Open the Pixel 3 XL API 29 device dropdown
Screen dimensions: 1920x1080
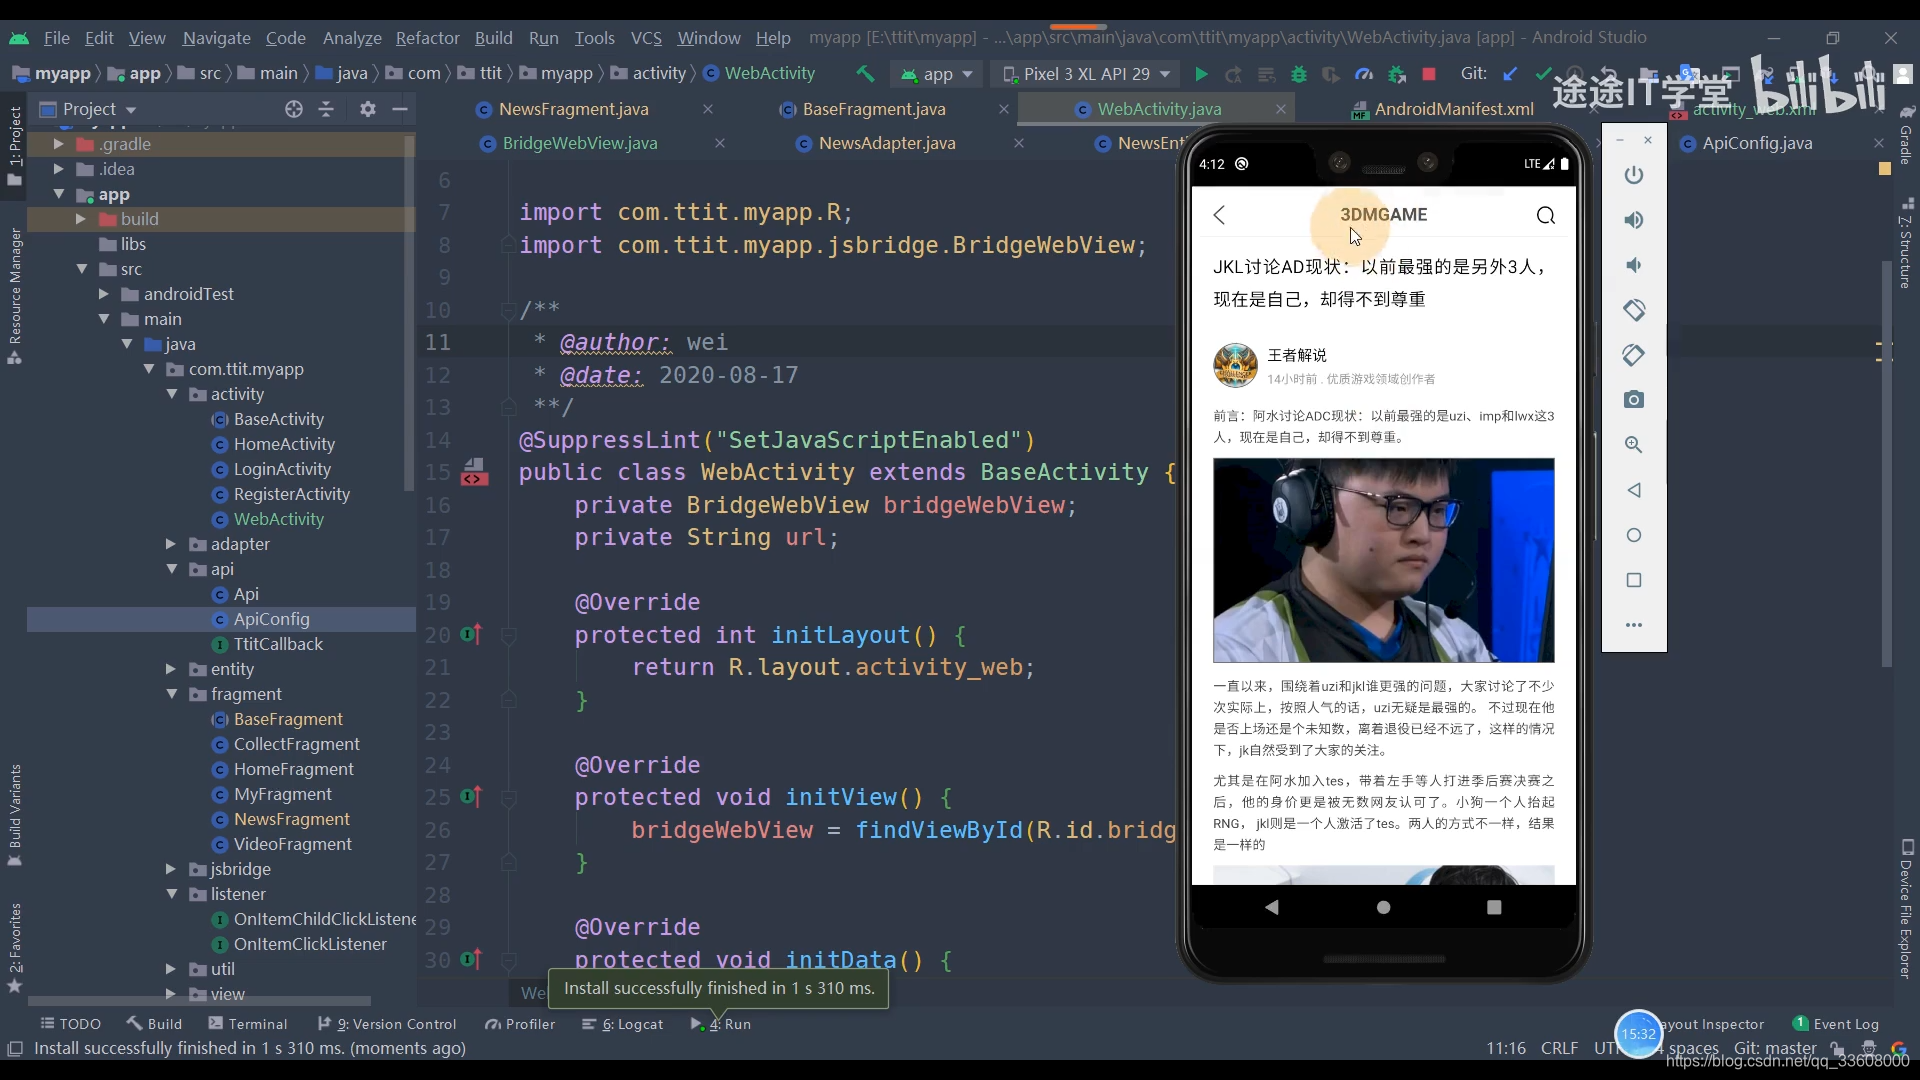[1086, 74]
